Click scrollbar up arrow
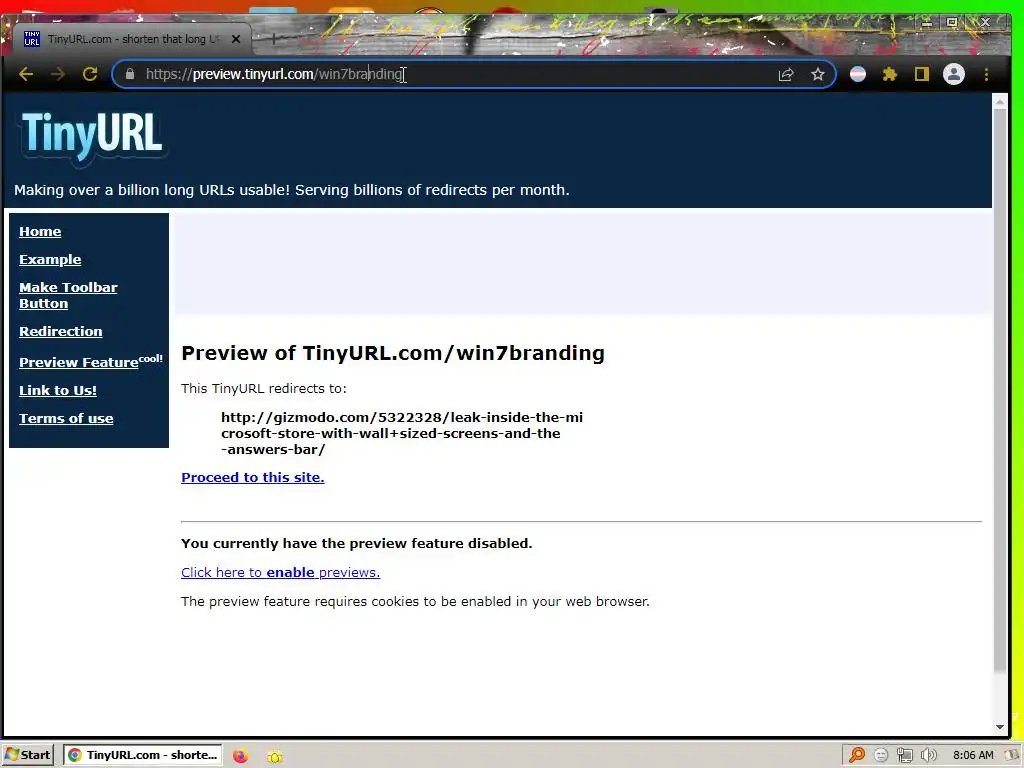Viewport: 1024px width, 768px height. [999, 101]
